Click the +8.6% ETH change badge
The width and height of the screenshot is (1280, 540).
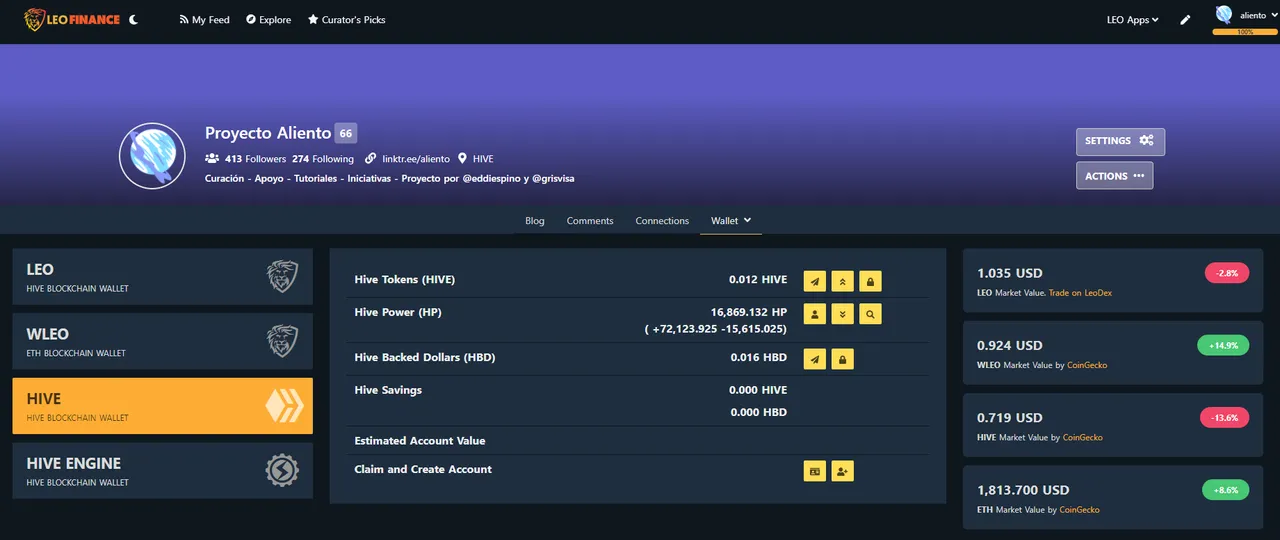pos(1225,490)
